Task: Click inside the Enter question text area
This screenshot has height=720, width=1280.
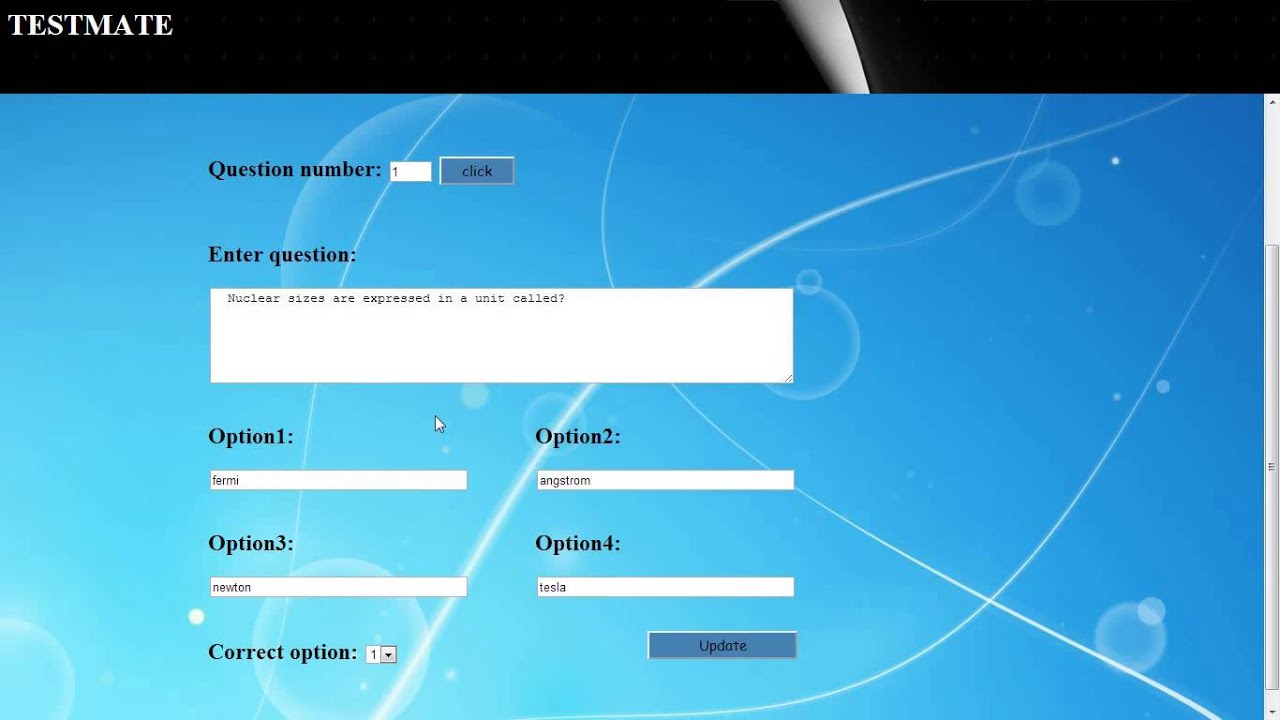Action: pos(501,336)
